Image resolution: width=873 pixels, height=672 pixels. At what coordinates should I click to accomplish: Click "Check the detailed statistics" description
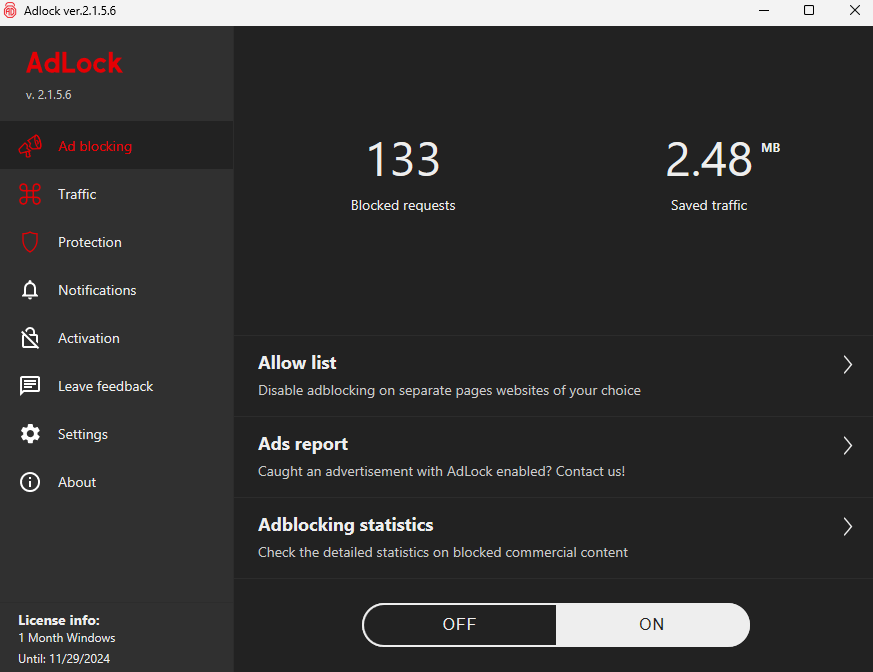click(443, 552)
